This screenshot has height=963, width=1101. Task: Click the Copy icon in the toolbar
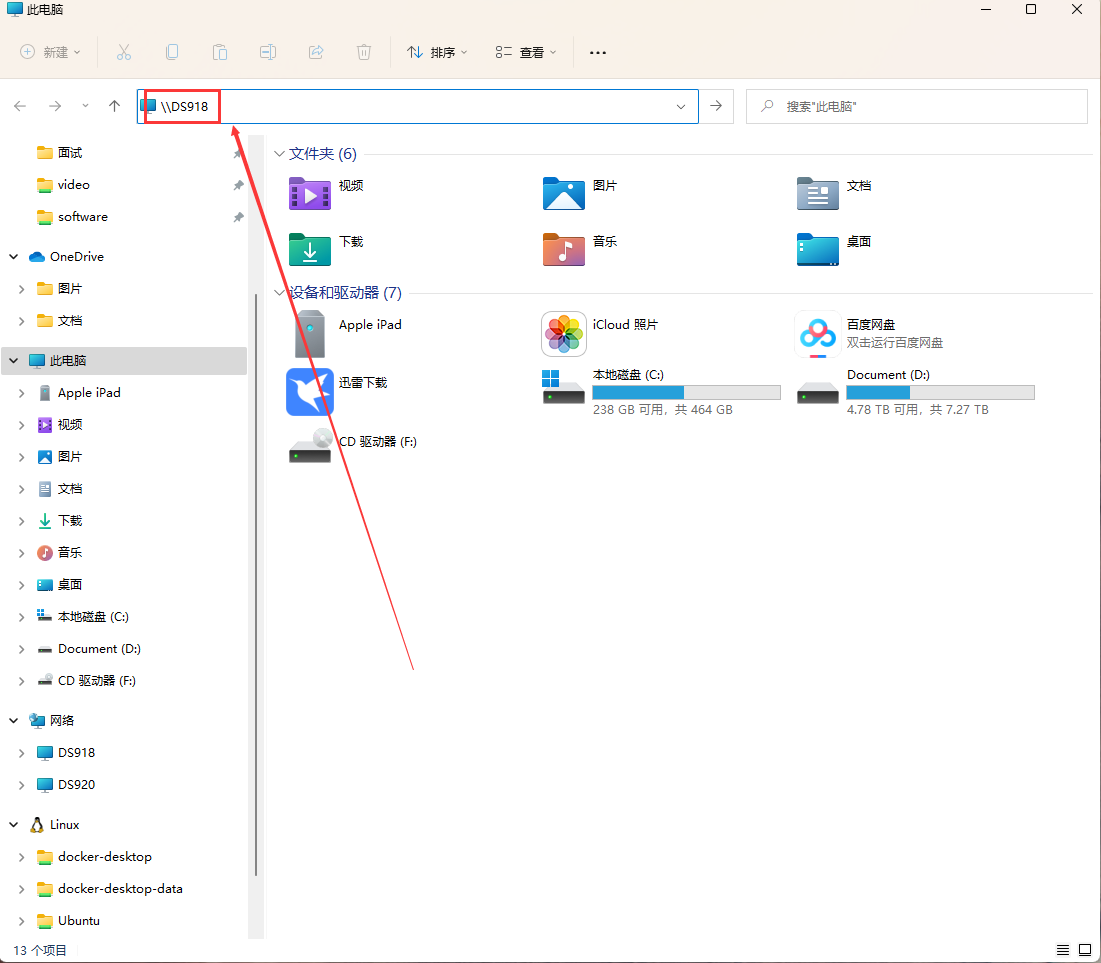[x=172, y=52]
